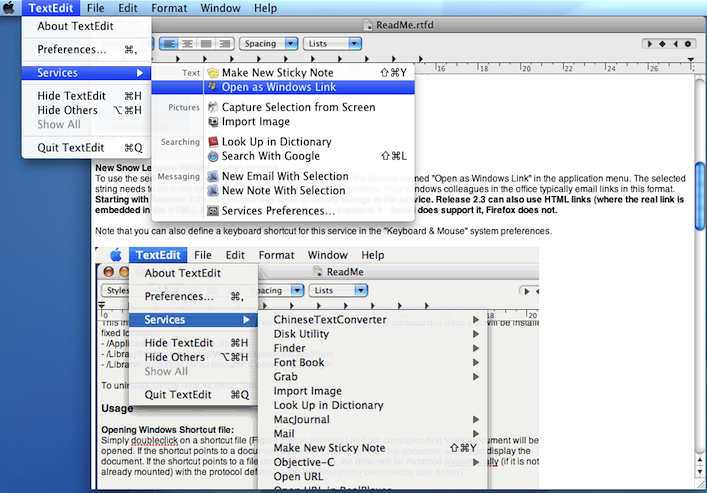The height and width of the screenshot is (493, 707).
Task: Click the Mail entry in the embedded screenshot
Action: tap(373, 434)
